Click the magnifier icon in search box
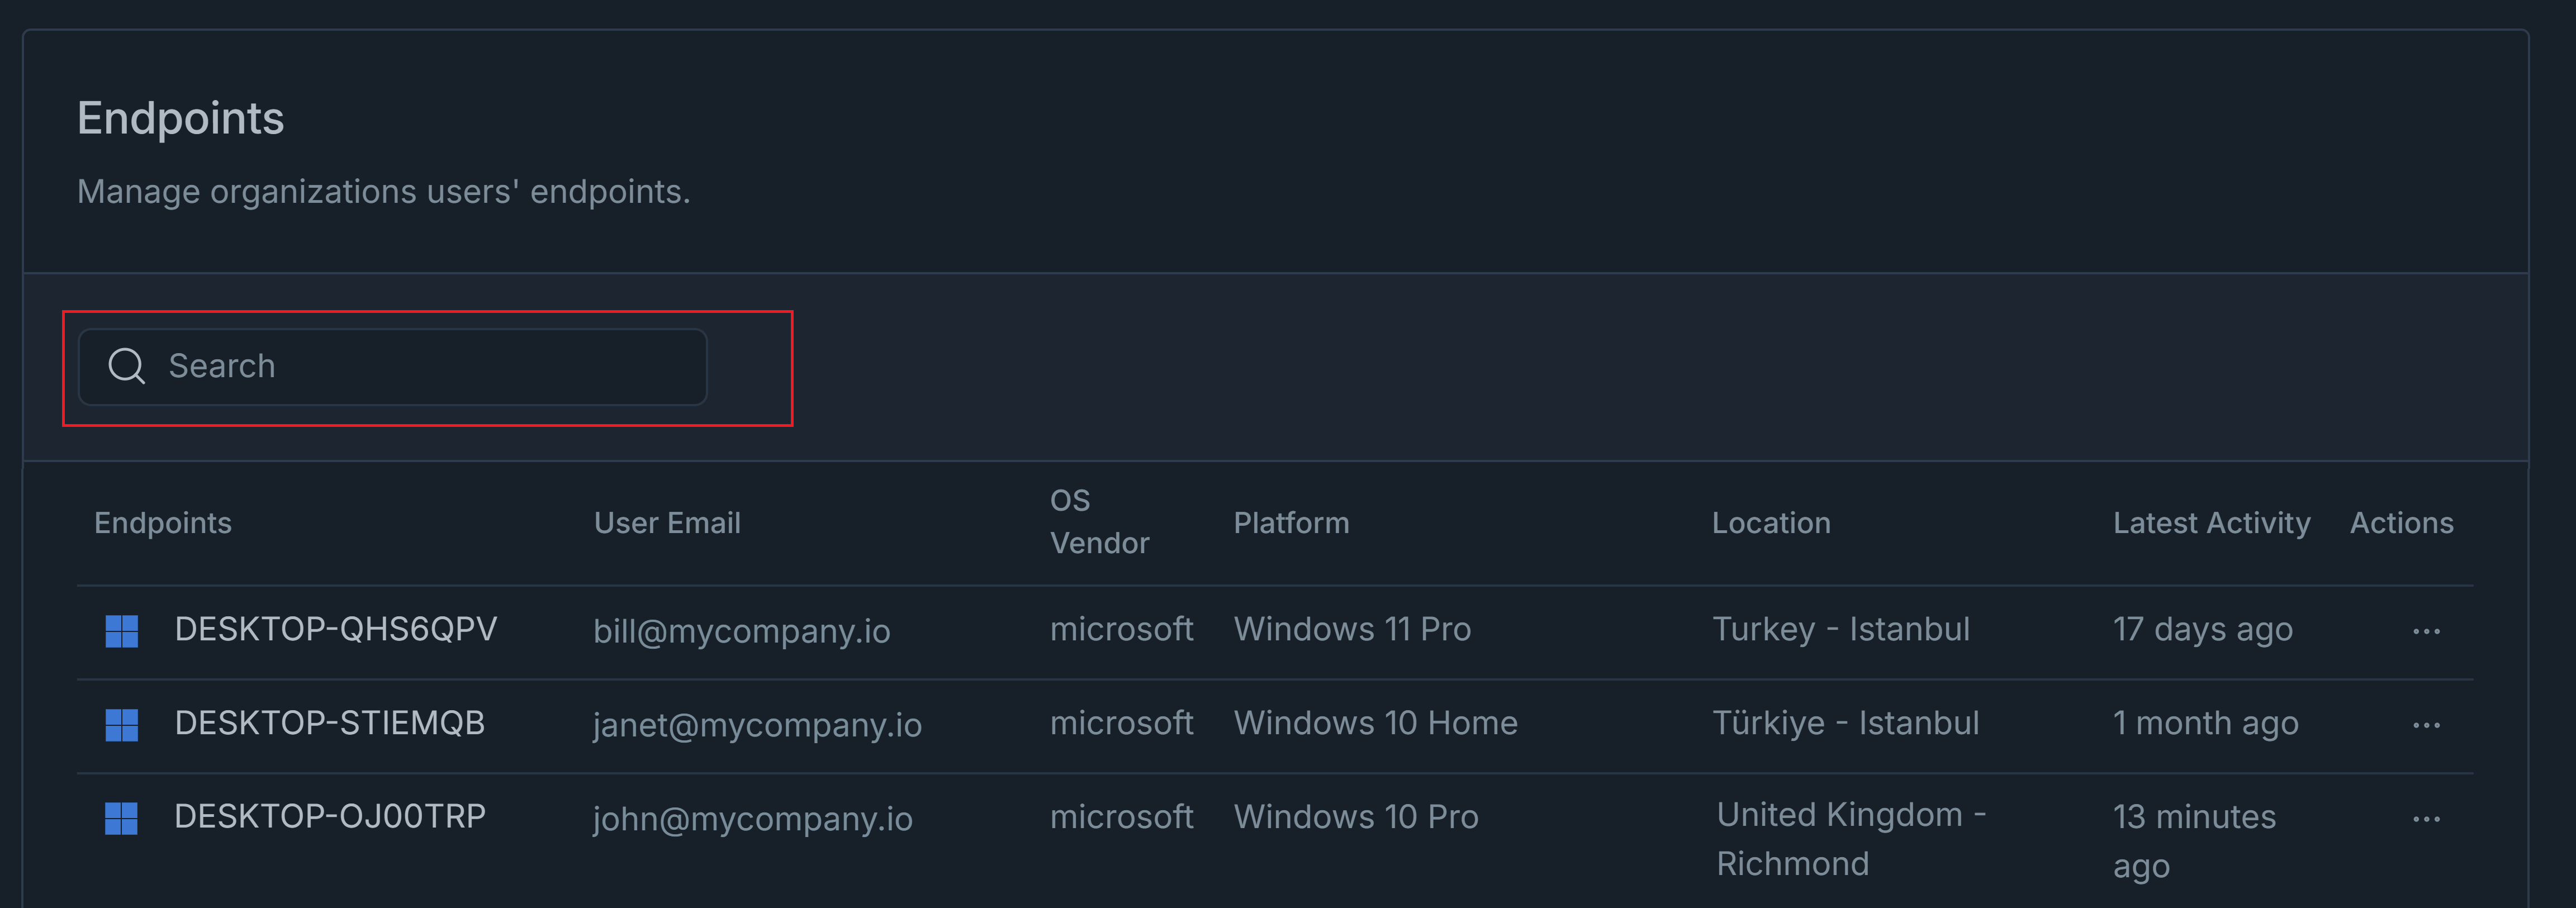The image size is (2576, 908). [x=127, y=366]
